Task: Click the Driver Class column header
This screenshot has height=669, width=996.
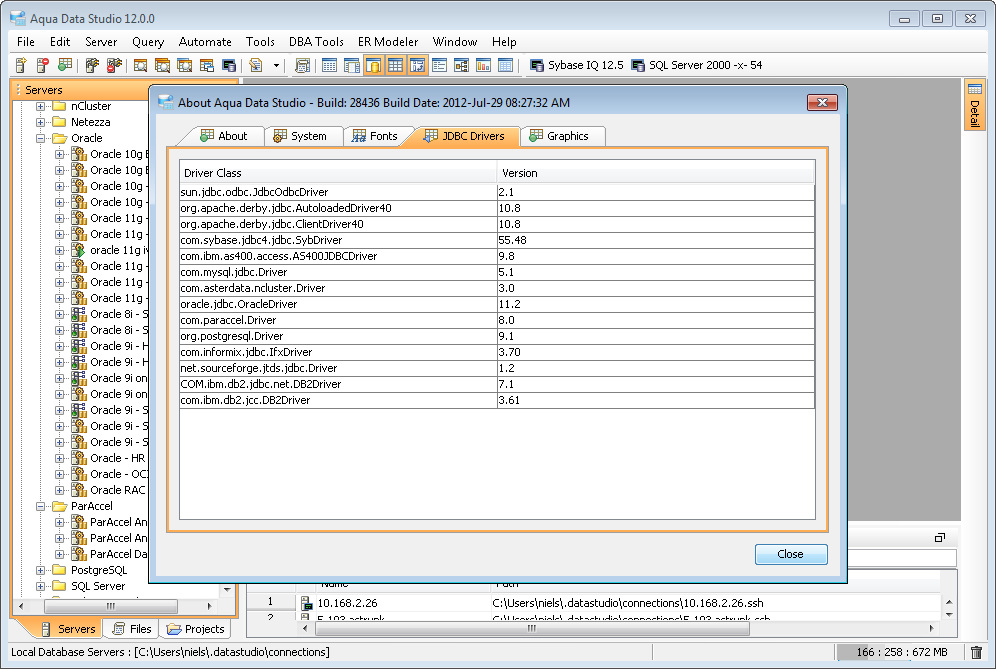Action: coord(338,173)
